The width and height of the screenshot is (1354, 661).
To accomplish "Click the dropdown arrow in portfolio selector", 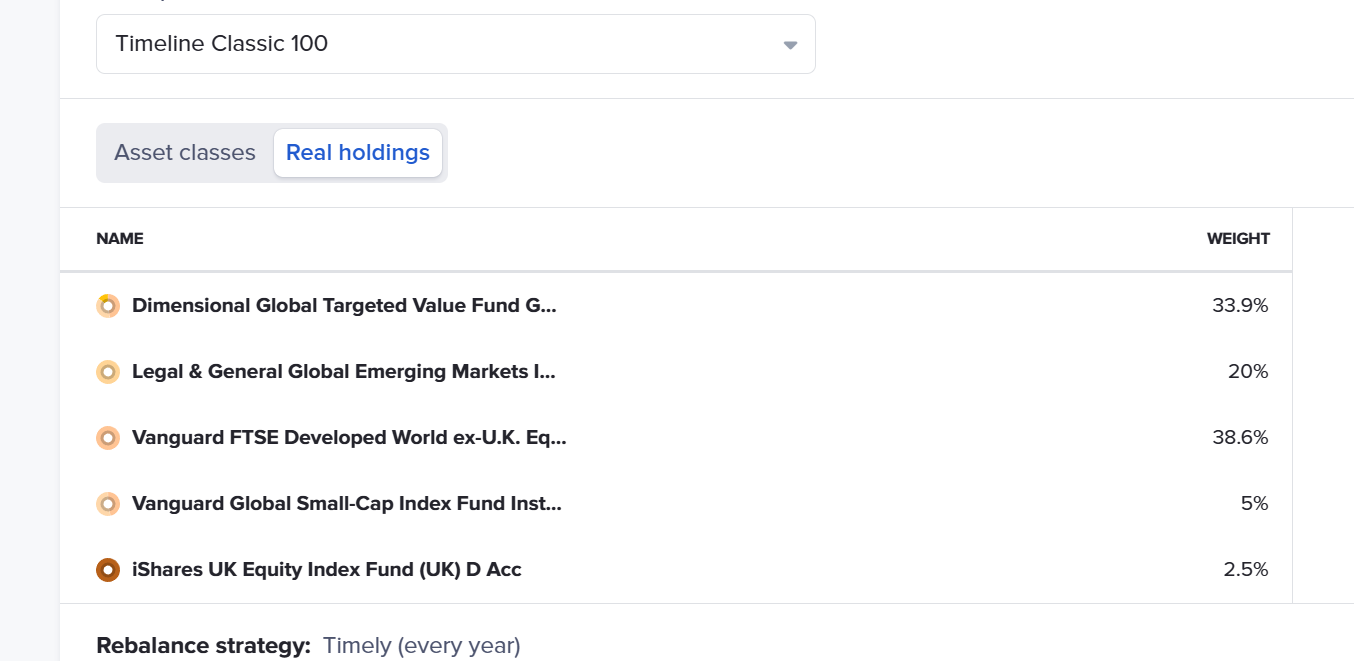I will tap(790, 45).
